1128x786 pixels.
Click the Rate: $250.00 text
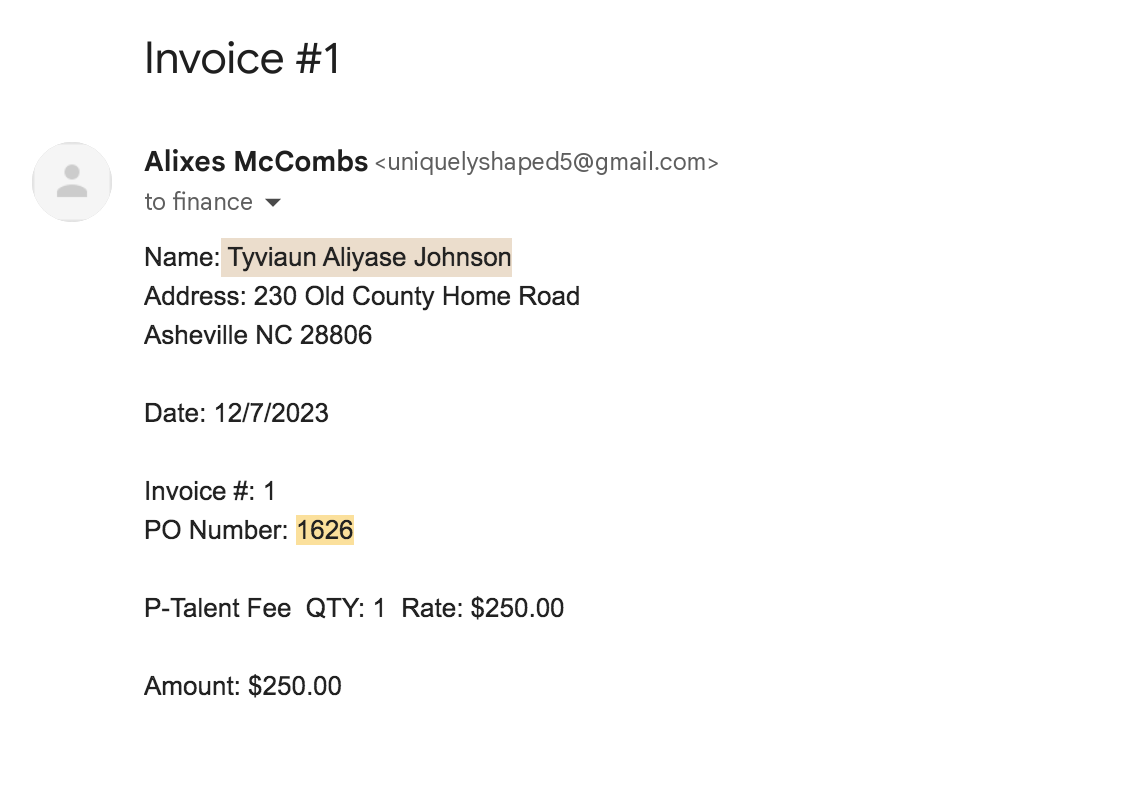click(483, 608)
